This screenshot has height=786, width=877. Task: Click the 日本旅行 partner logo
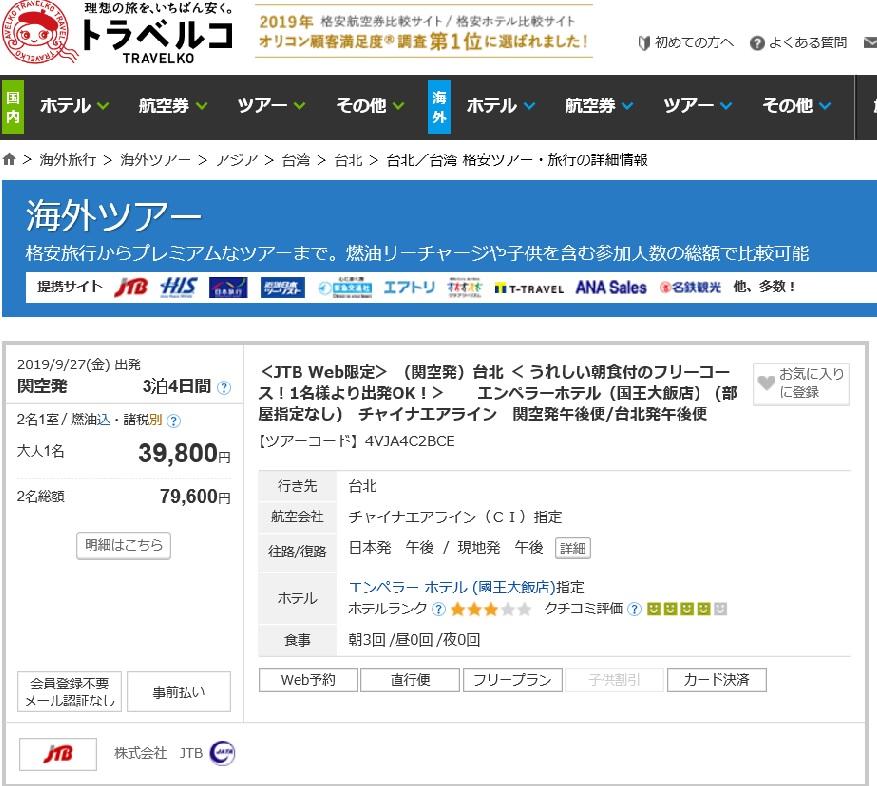click(x=228, y=288)
